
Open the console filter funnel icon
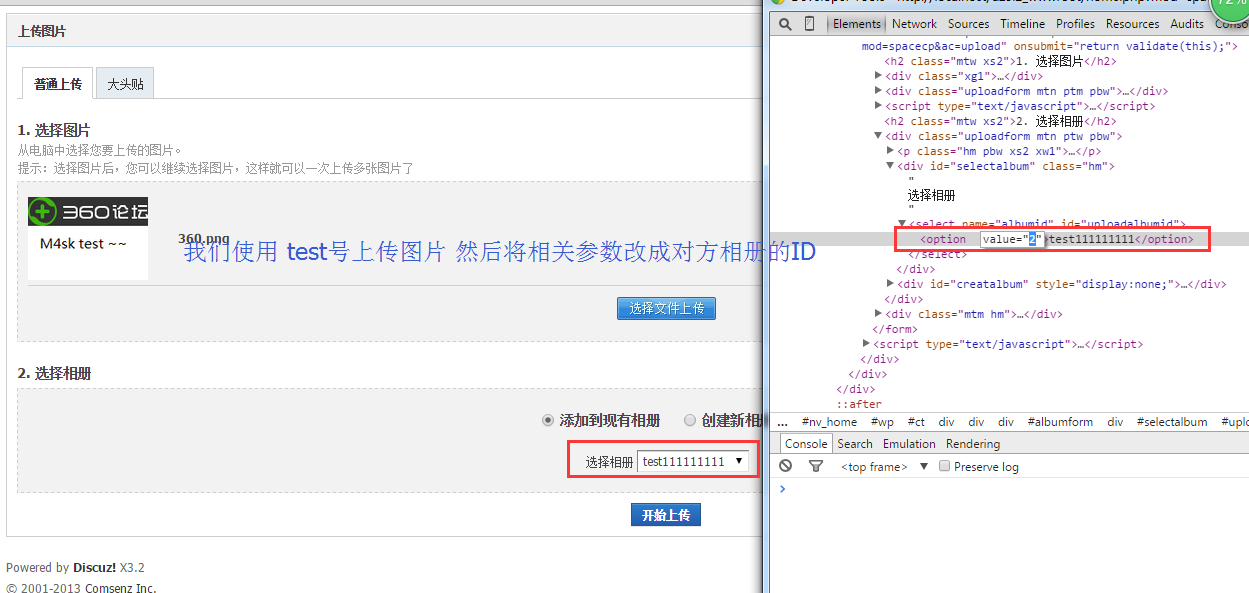816,466
